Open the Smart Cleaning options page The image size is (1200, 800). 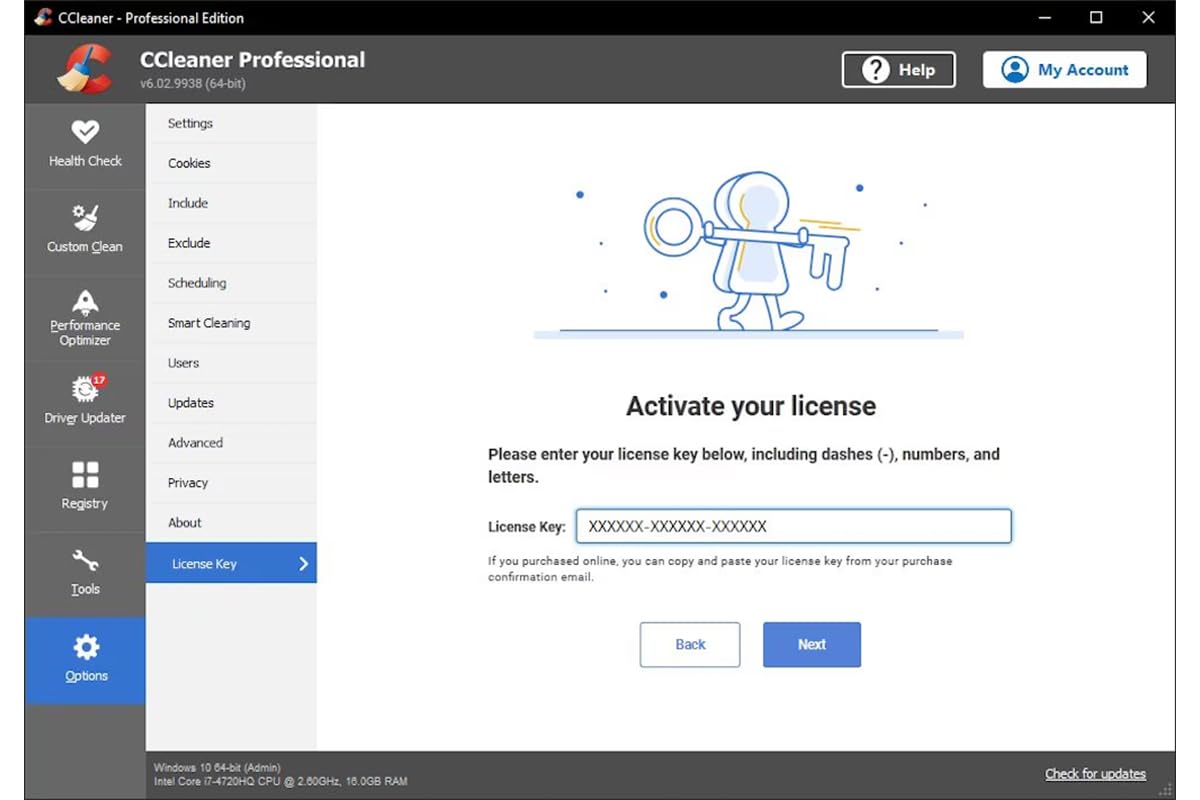tap(231, 323)
